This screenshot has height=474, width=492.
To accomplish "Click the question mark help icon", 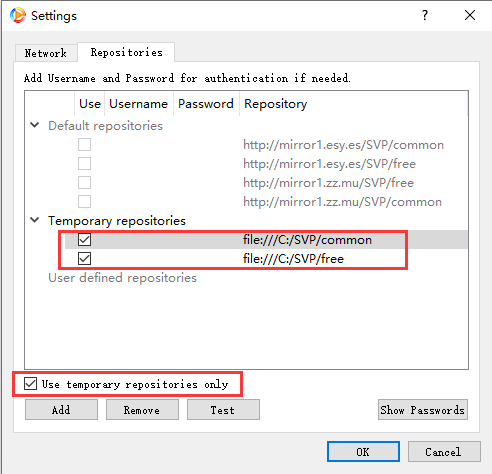I will click(425, 15).
